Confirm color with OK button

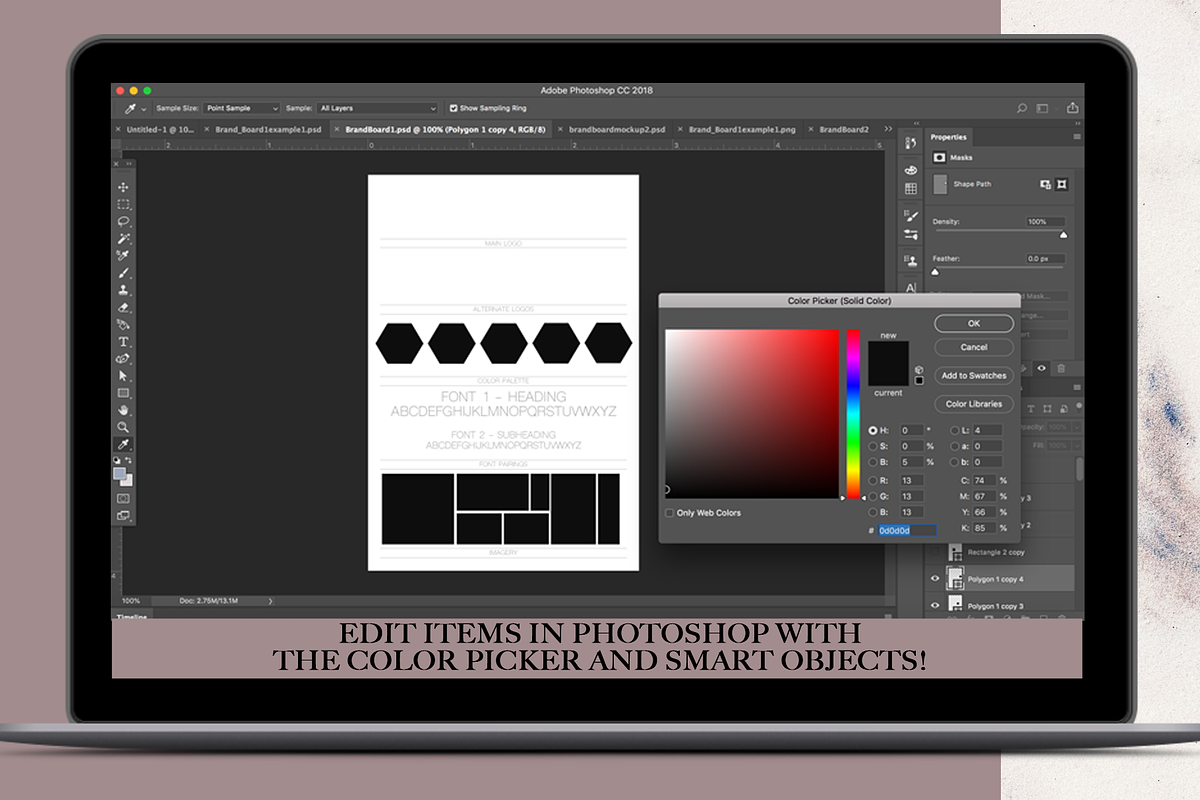pyautogui.click(x=974, y=324)
